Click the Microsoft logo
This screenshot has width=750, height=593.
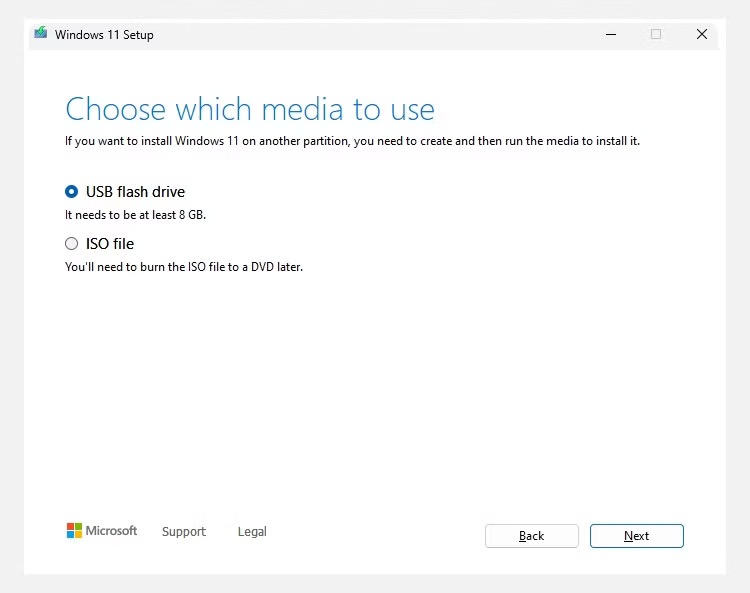pyautogui.click(x=101, y=530)
